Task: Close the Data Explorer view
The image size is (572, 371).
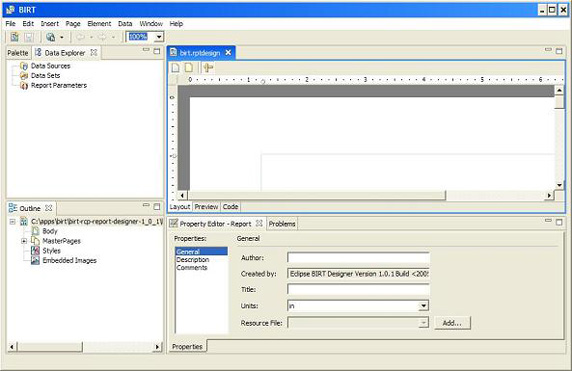Action: coord(94,53)
